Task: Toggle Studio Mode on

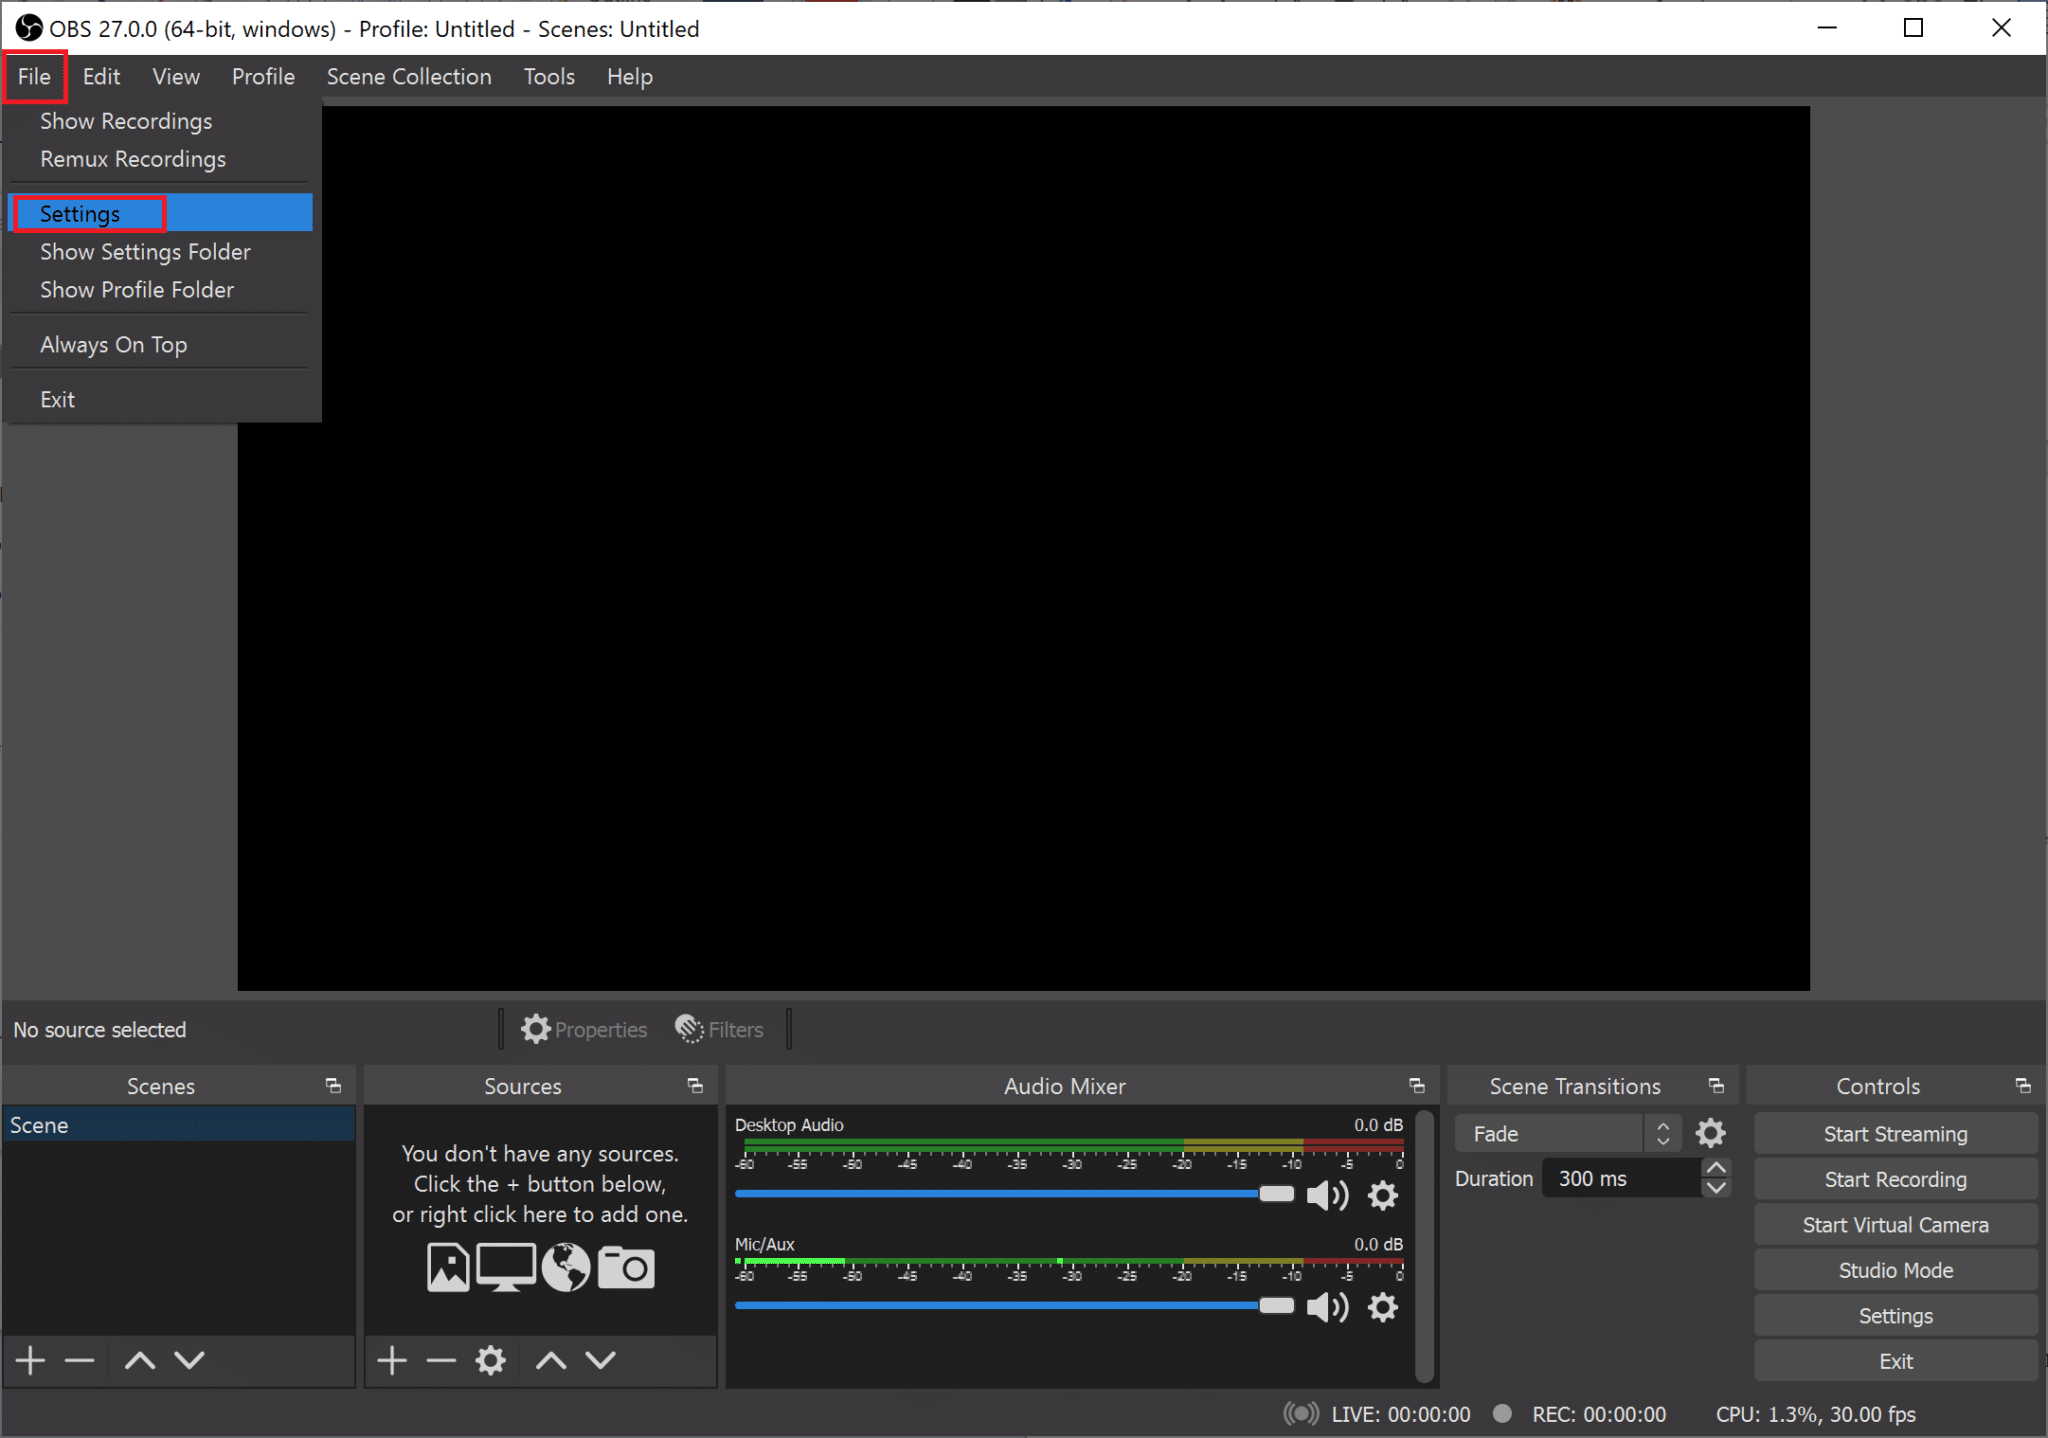Action: point(1897,1268)
